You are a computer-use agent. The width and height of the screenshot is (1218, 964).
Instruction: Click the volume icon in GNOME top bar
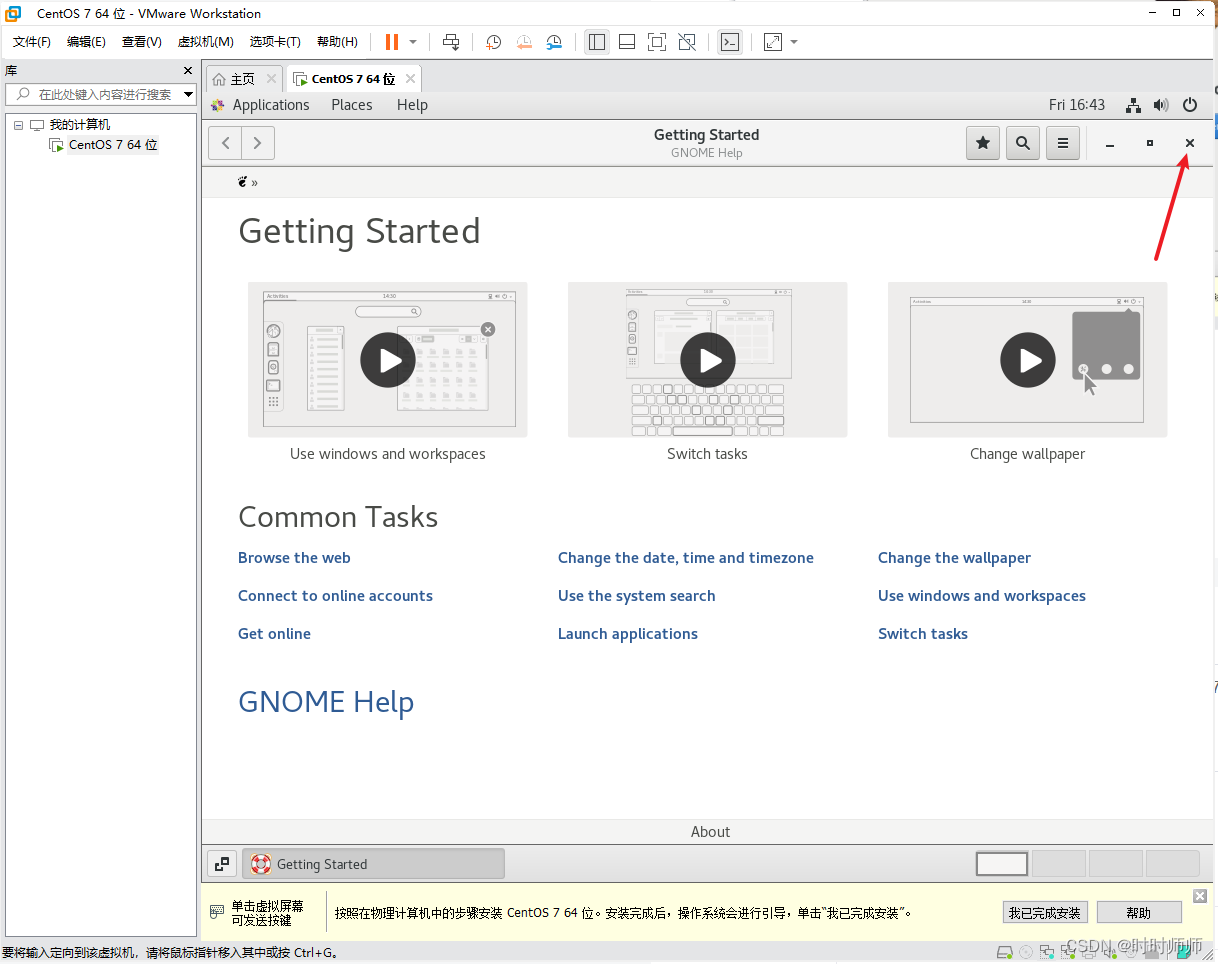pos(1160,105)
